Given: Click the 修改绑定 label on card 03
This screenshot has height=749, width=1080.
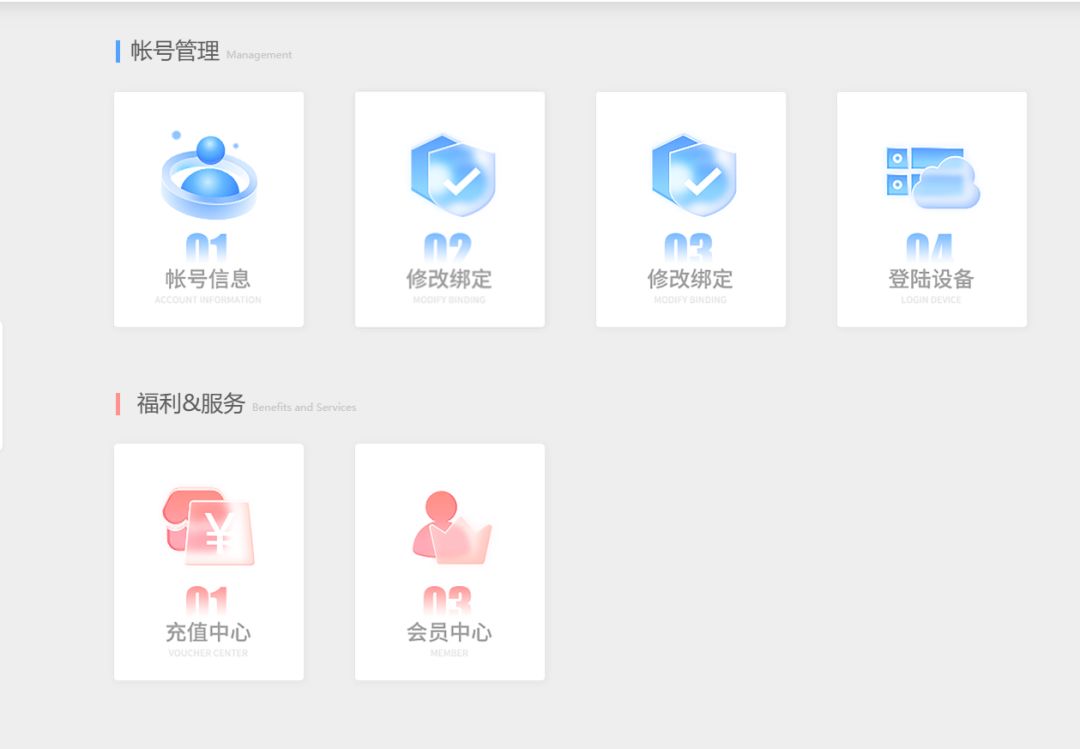Looking at the screenshot, I should (690, 279).
